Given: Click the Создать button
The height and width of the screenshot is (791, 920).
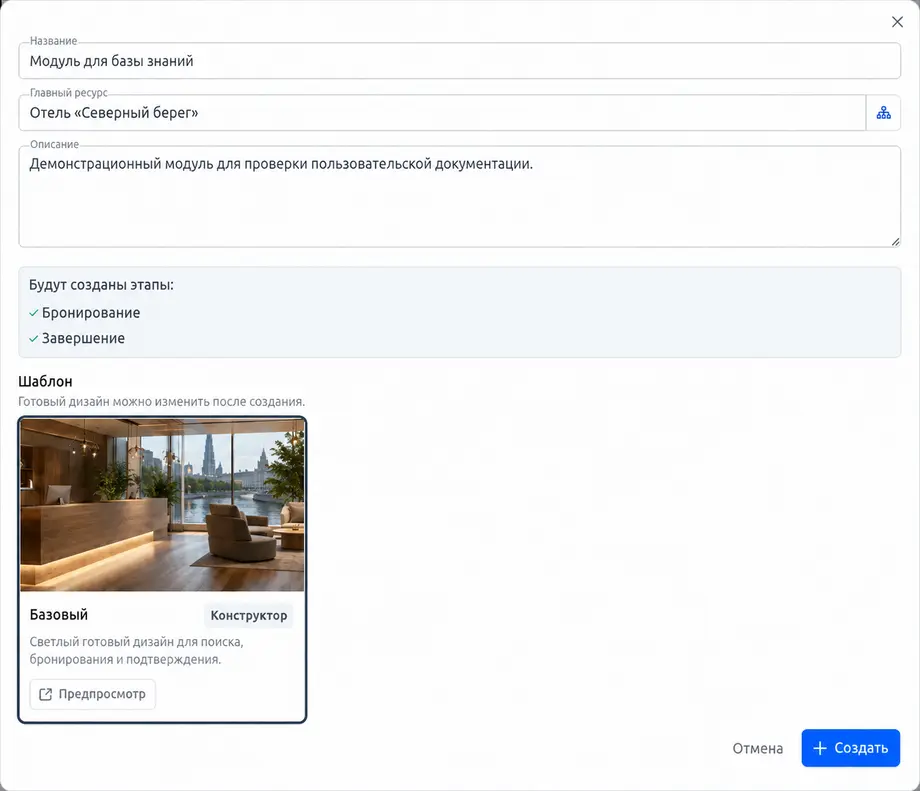Looking at the screenshot, I should click(x=851, y=748).
